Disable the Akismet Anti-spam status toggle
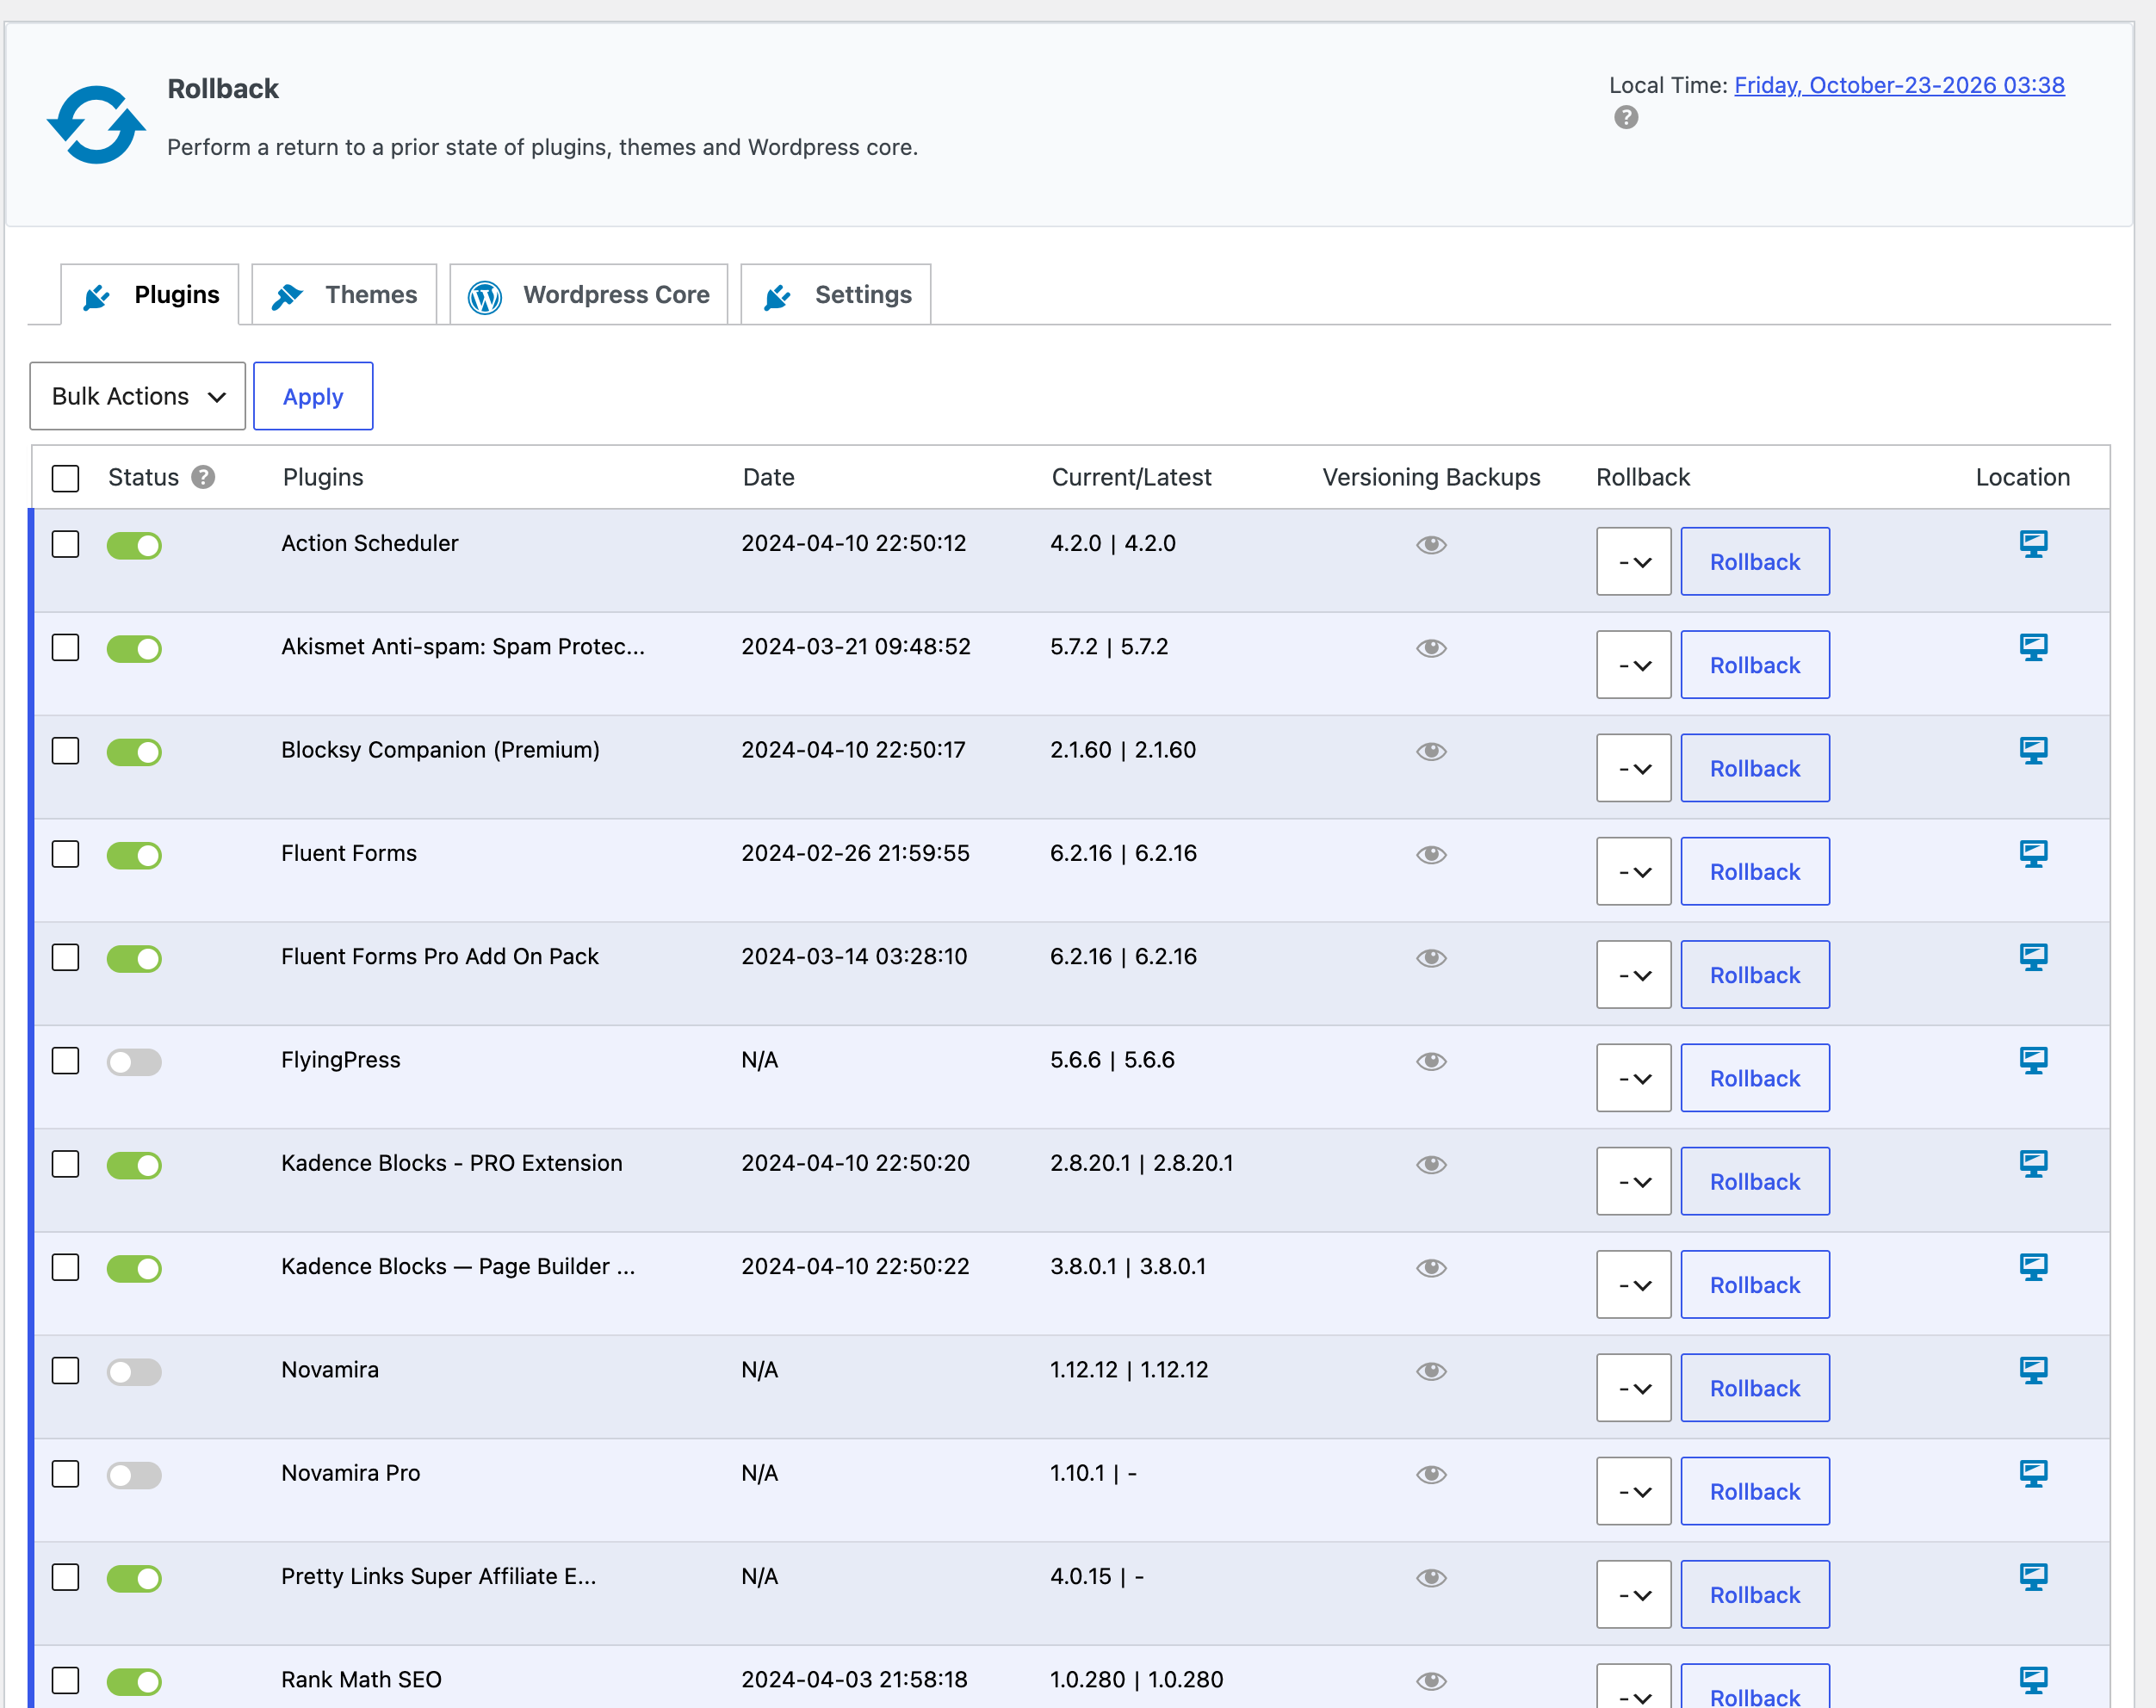The image size is (2156, 1708). (134, 648)
